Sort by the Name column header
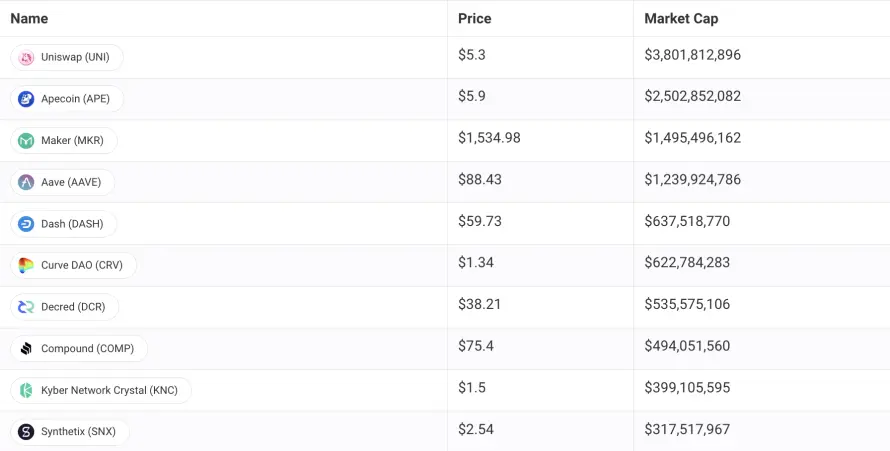Screen dimensions: 890x451 point(29,19)
